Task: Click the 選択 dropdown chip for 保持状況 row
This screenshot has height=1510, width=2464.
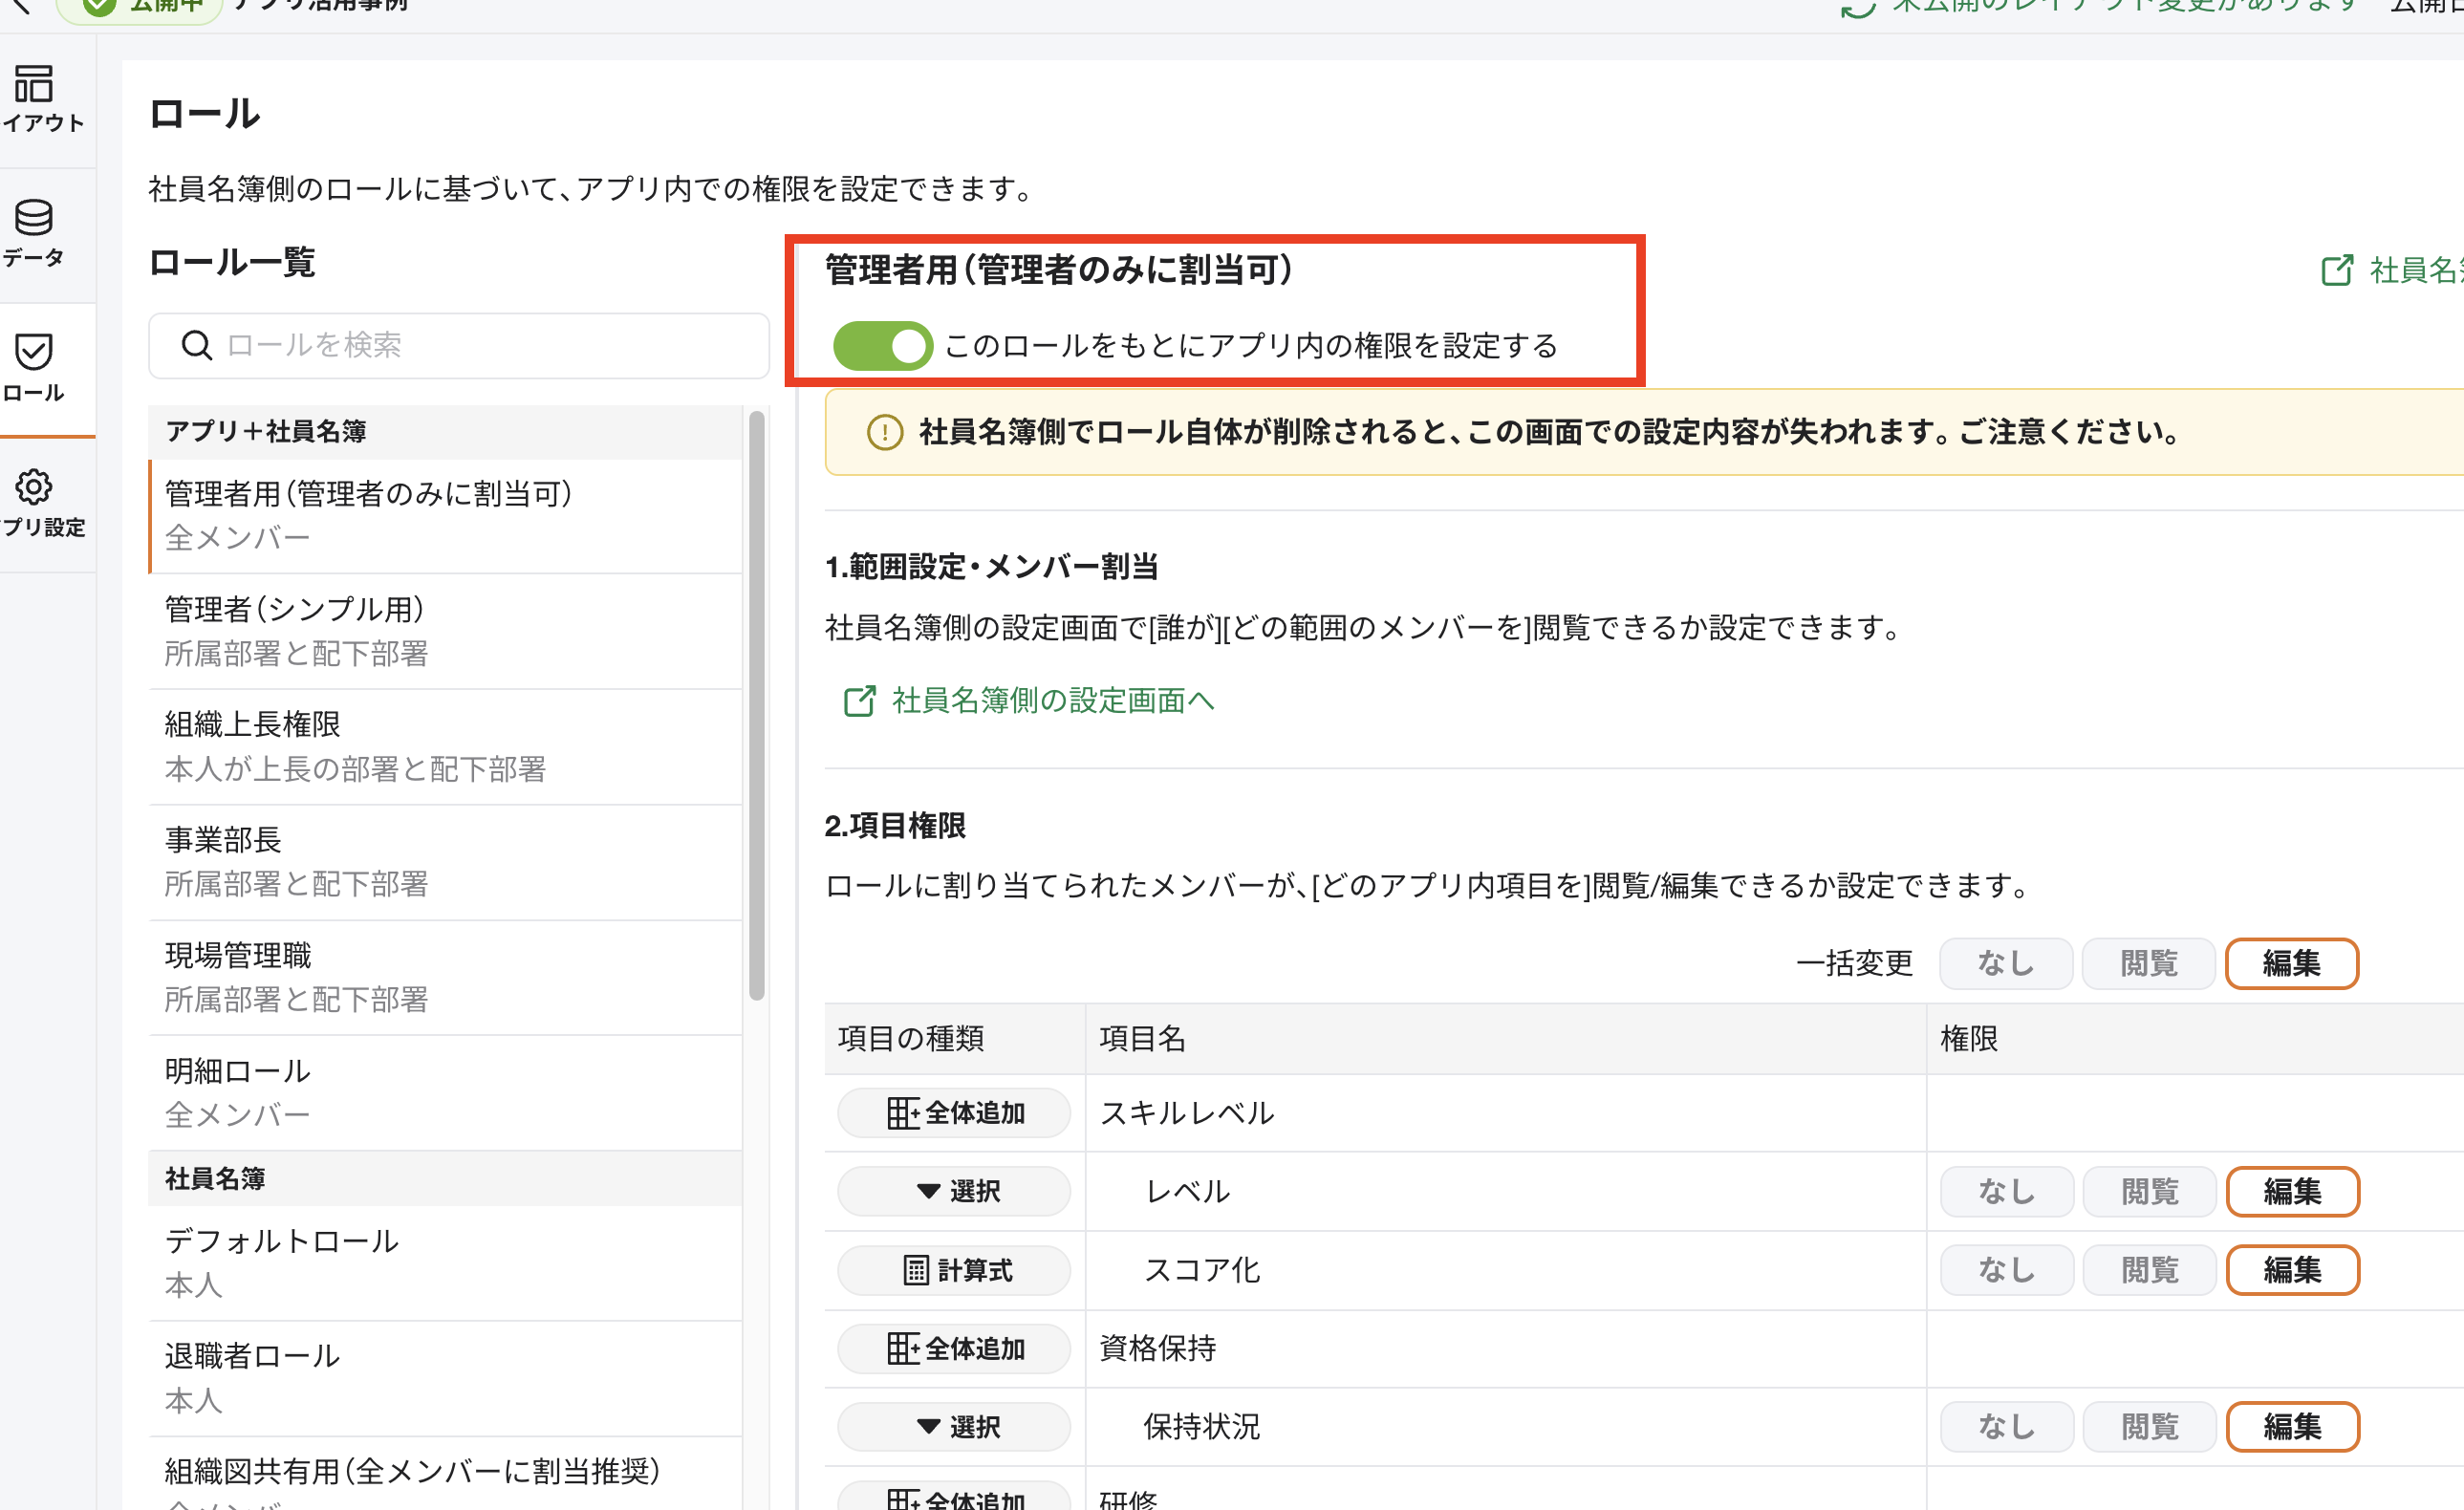Action: click(954, 1427)
